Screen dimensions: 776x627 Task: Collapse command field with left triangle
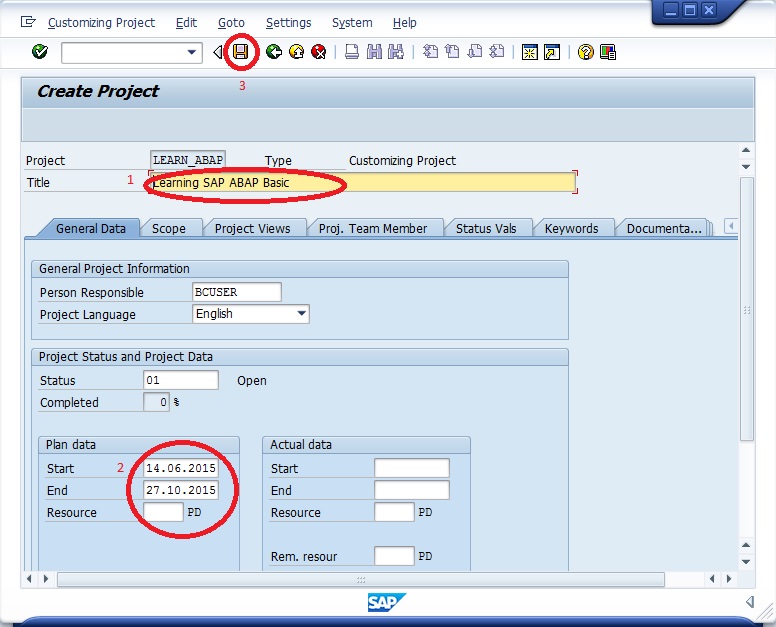point(218,52)
